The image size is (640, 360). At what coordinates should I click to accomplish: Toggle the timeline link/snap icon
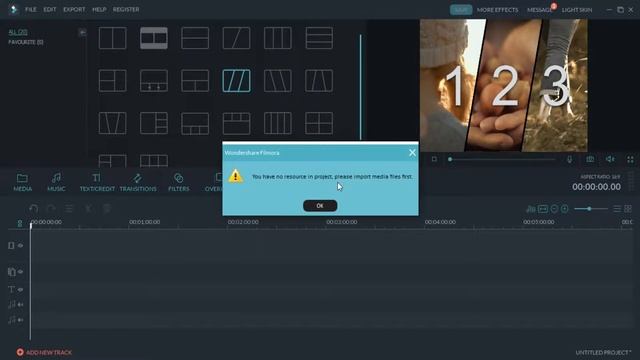coord(20,223)
